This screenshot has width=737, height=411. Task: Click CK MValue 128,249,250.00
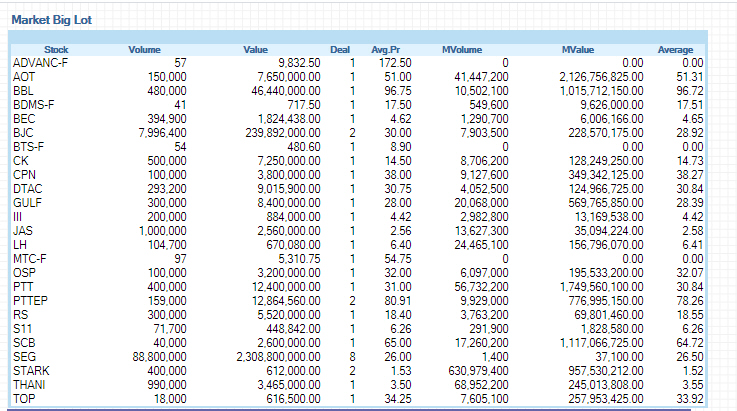pos(606,161)
